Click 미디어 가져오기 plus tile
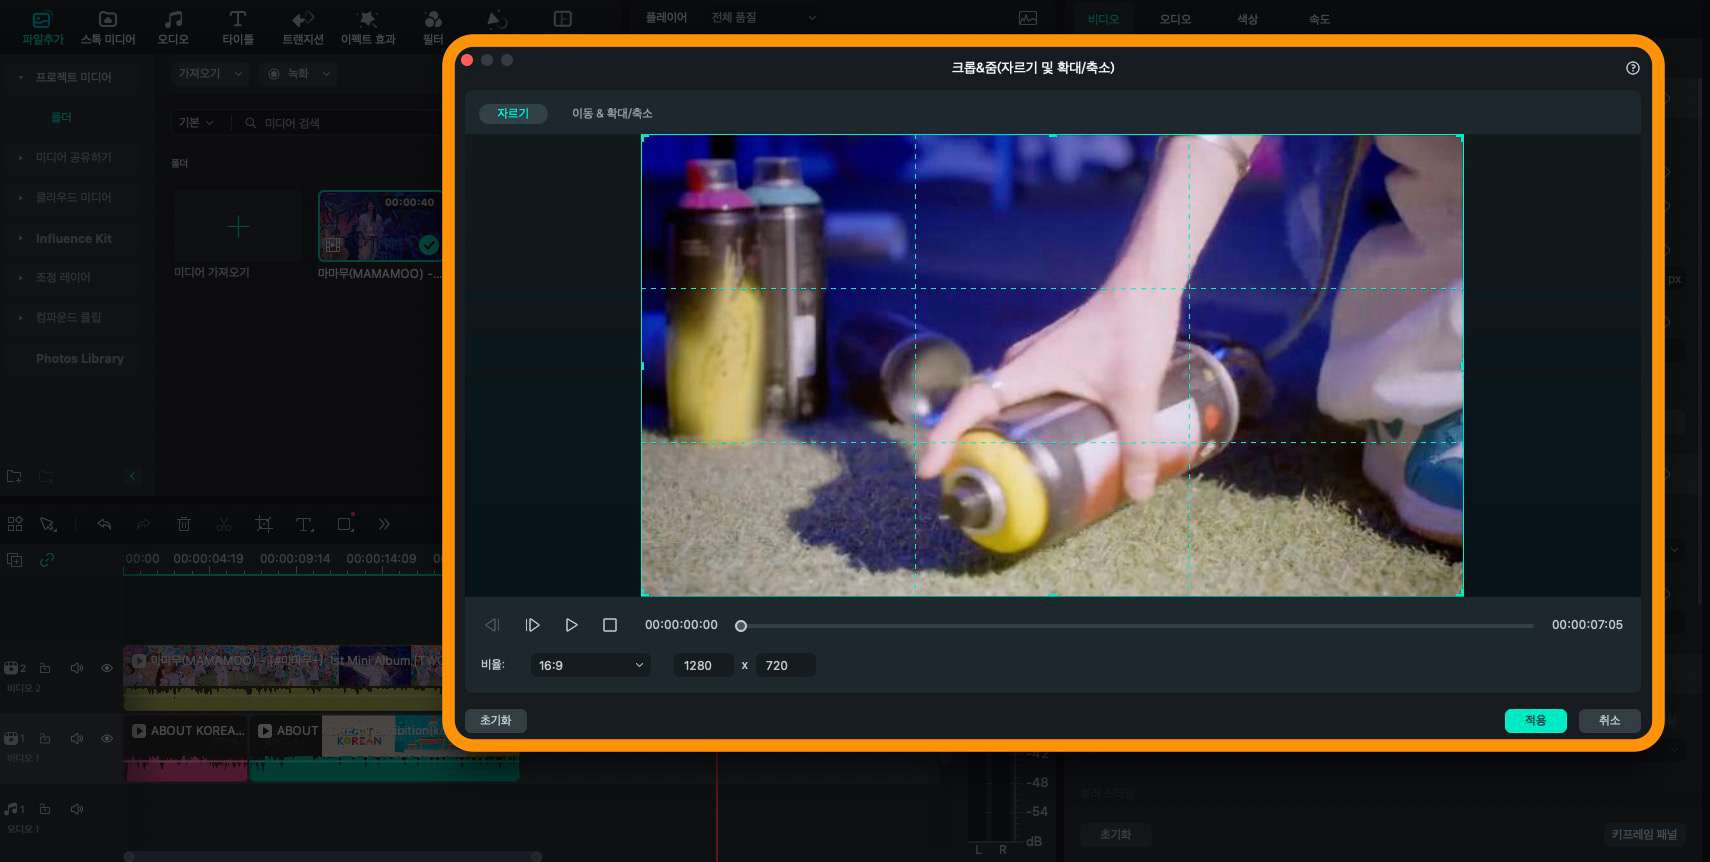The height and width of the screenshot is (862, 1710). pyautogui.click(x=238, y=227)
